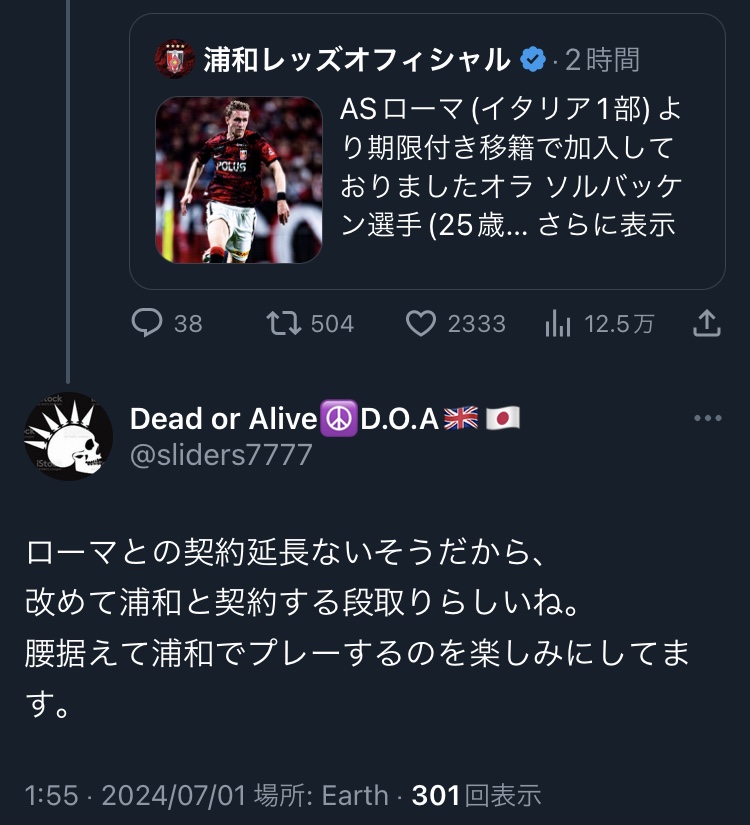The width and height of the screenshot is (750, 825).
Task: Tap the blue verified badge
Action: tap(534, 60)
